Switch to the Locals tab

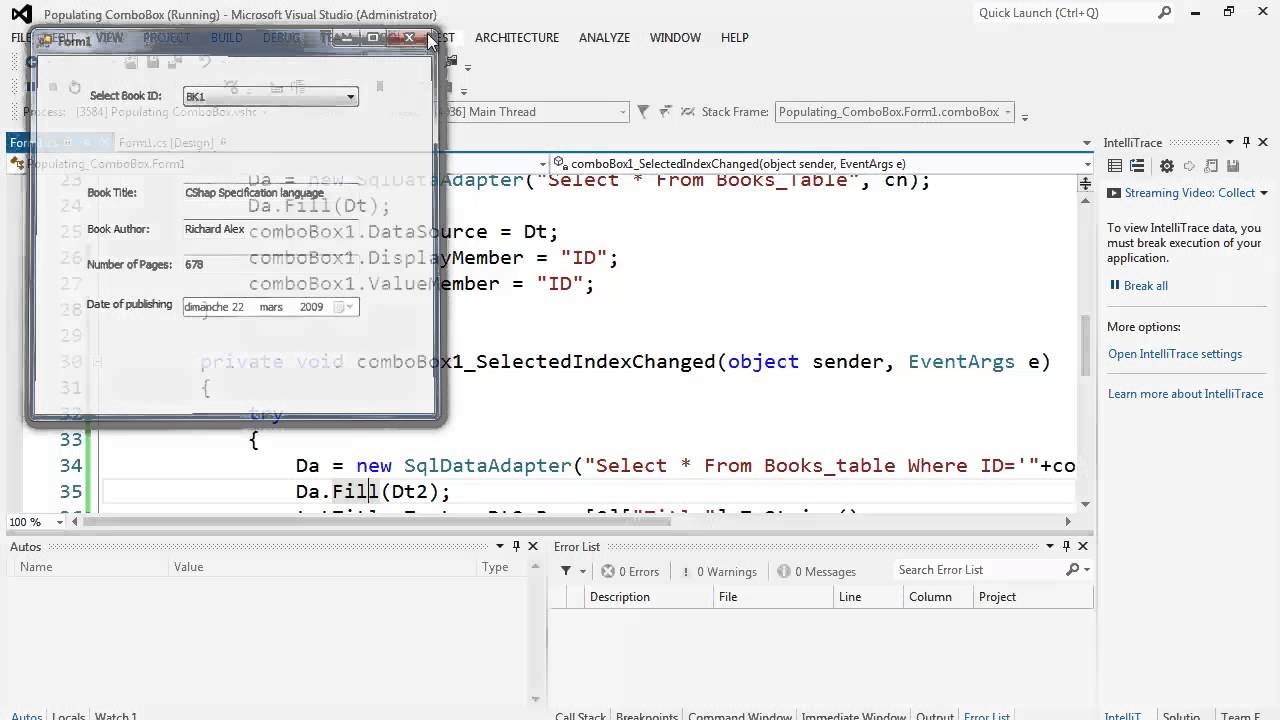(68, 715)
